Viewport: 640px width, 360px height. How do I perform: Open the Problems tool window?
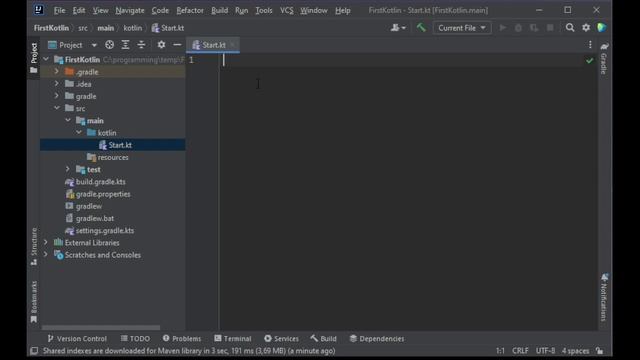tap(182, 338)
